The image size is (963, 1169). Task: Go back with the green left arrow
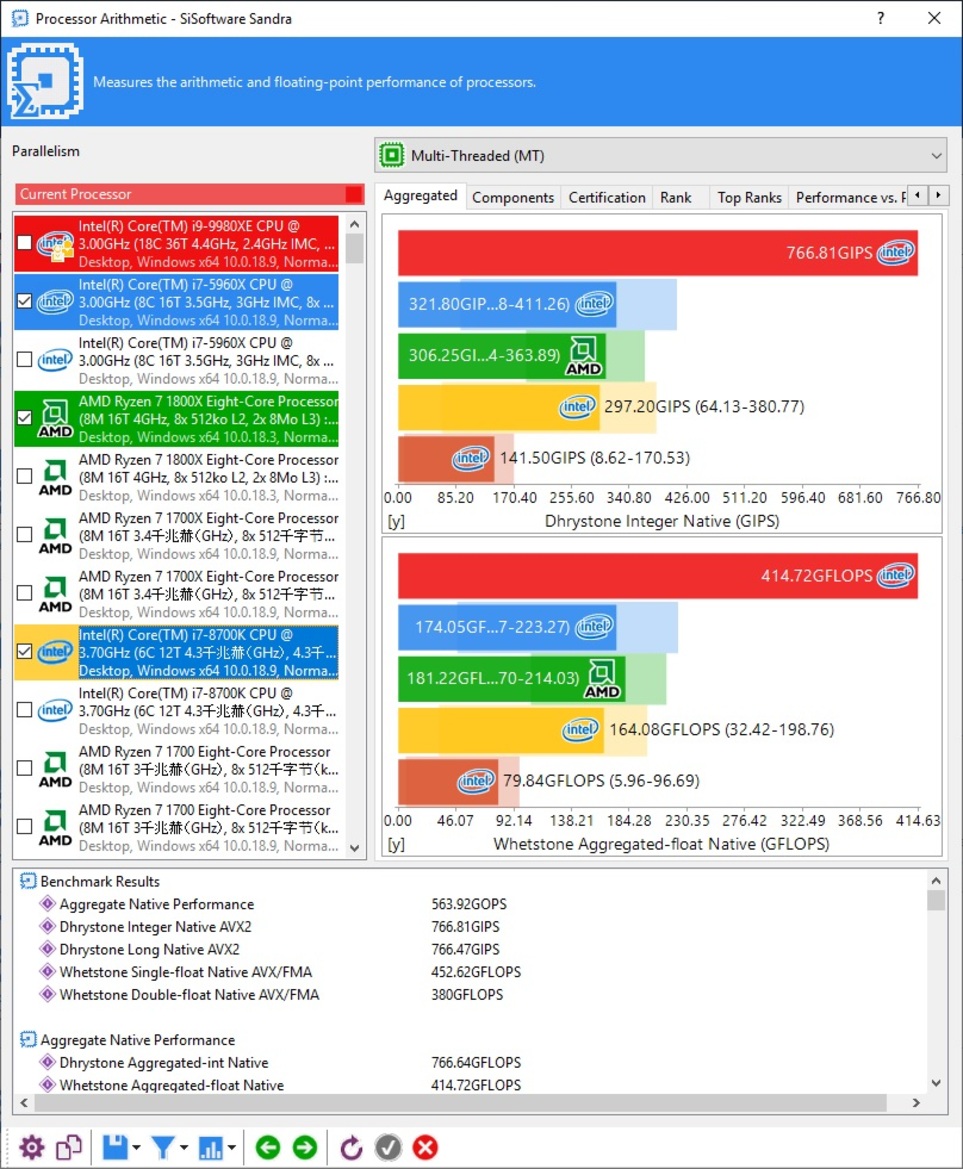click(x=268, y=1147)
